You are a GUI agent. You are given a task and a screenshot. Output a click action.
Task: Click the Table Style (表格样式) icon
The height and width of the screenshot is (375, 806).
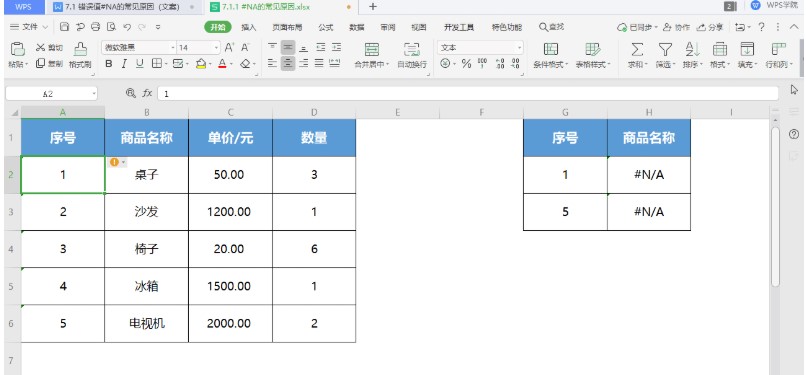(592, 49)
